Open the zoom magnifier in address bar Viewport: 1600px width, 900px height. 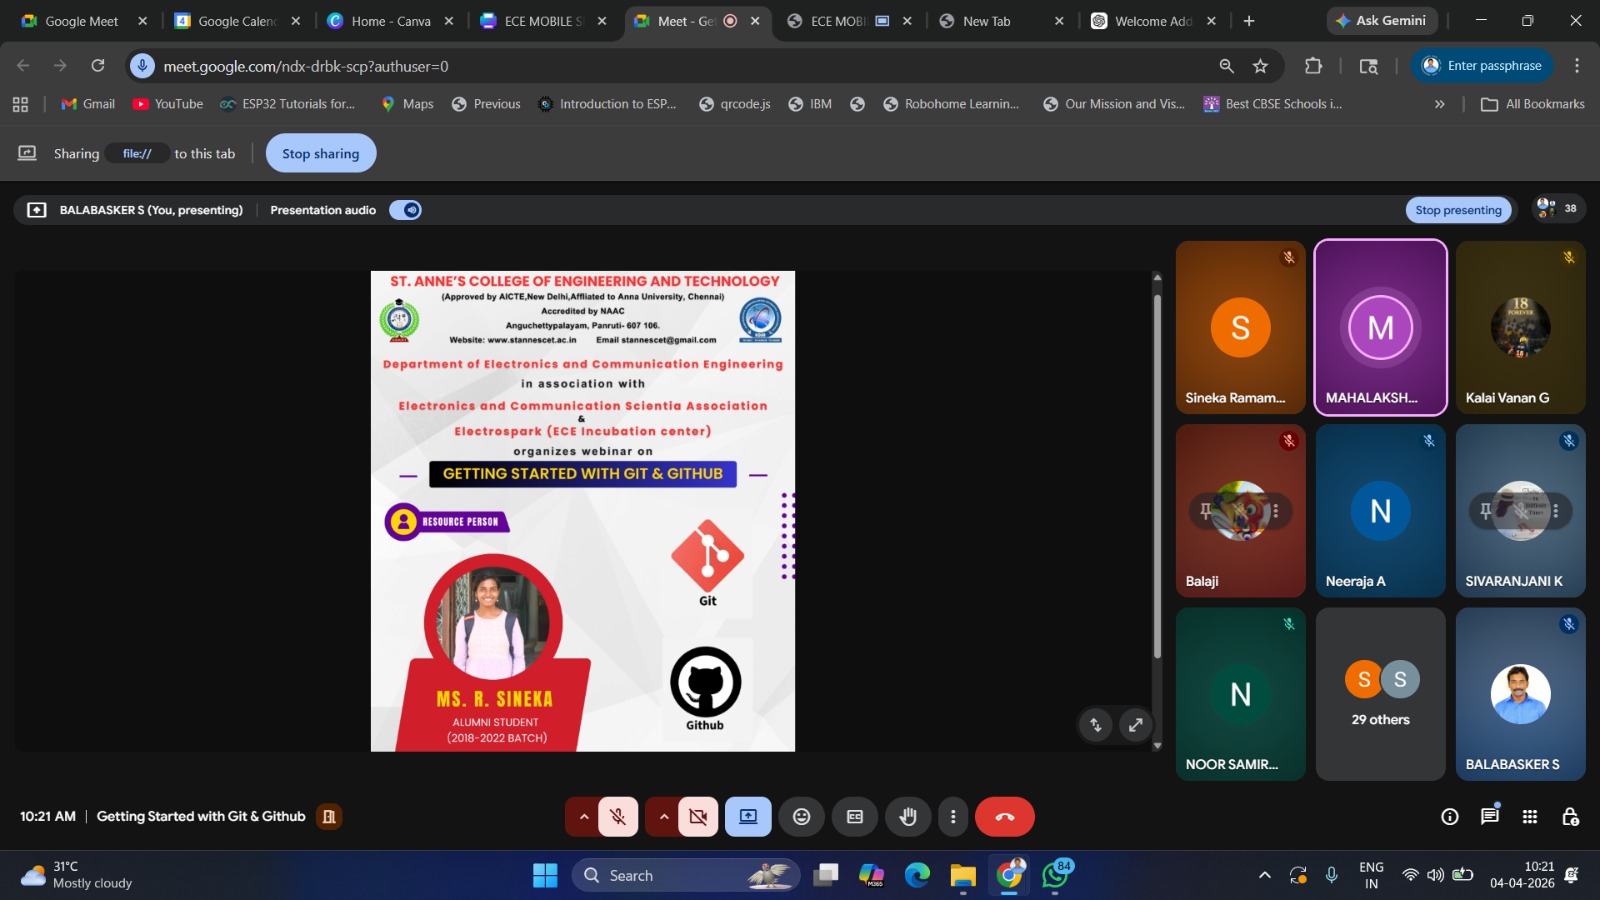pyautogui.click(x=1226, y=66)
